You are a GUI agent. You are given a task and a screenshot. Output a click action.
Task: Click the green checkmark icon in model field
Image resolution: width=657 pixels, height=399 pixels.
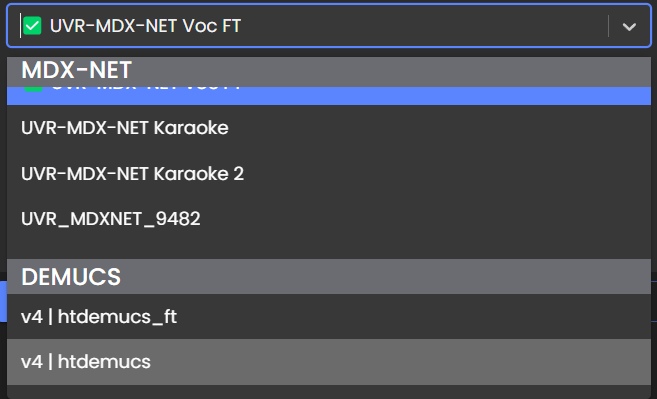click(32, 26)
